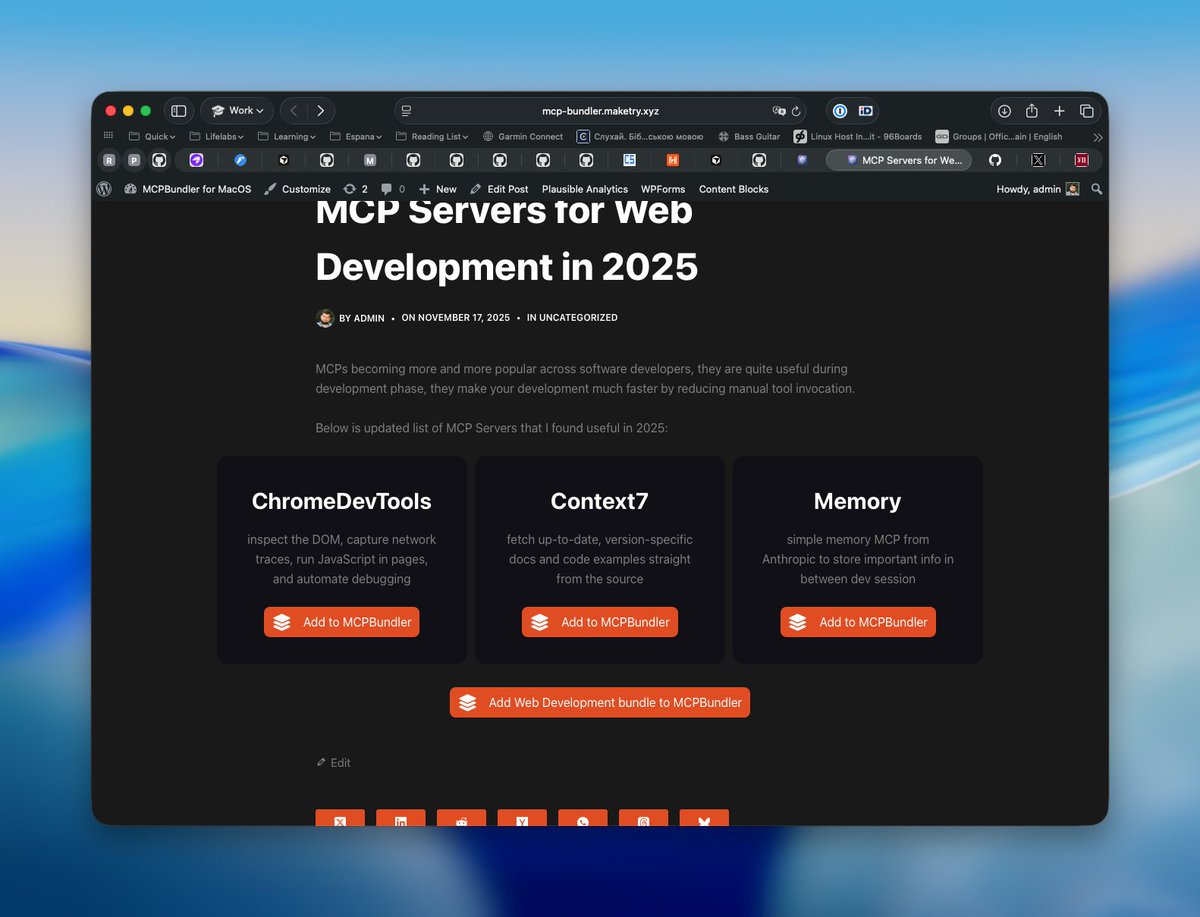Open the admin bar search magnifier
The width and height of the screenshot is (1200, 917).
[1096, 189]
